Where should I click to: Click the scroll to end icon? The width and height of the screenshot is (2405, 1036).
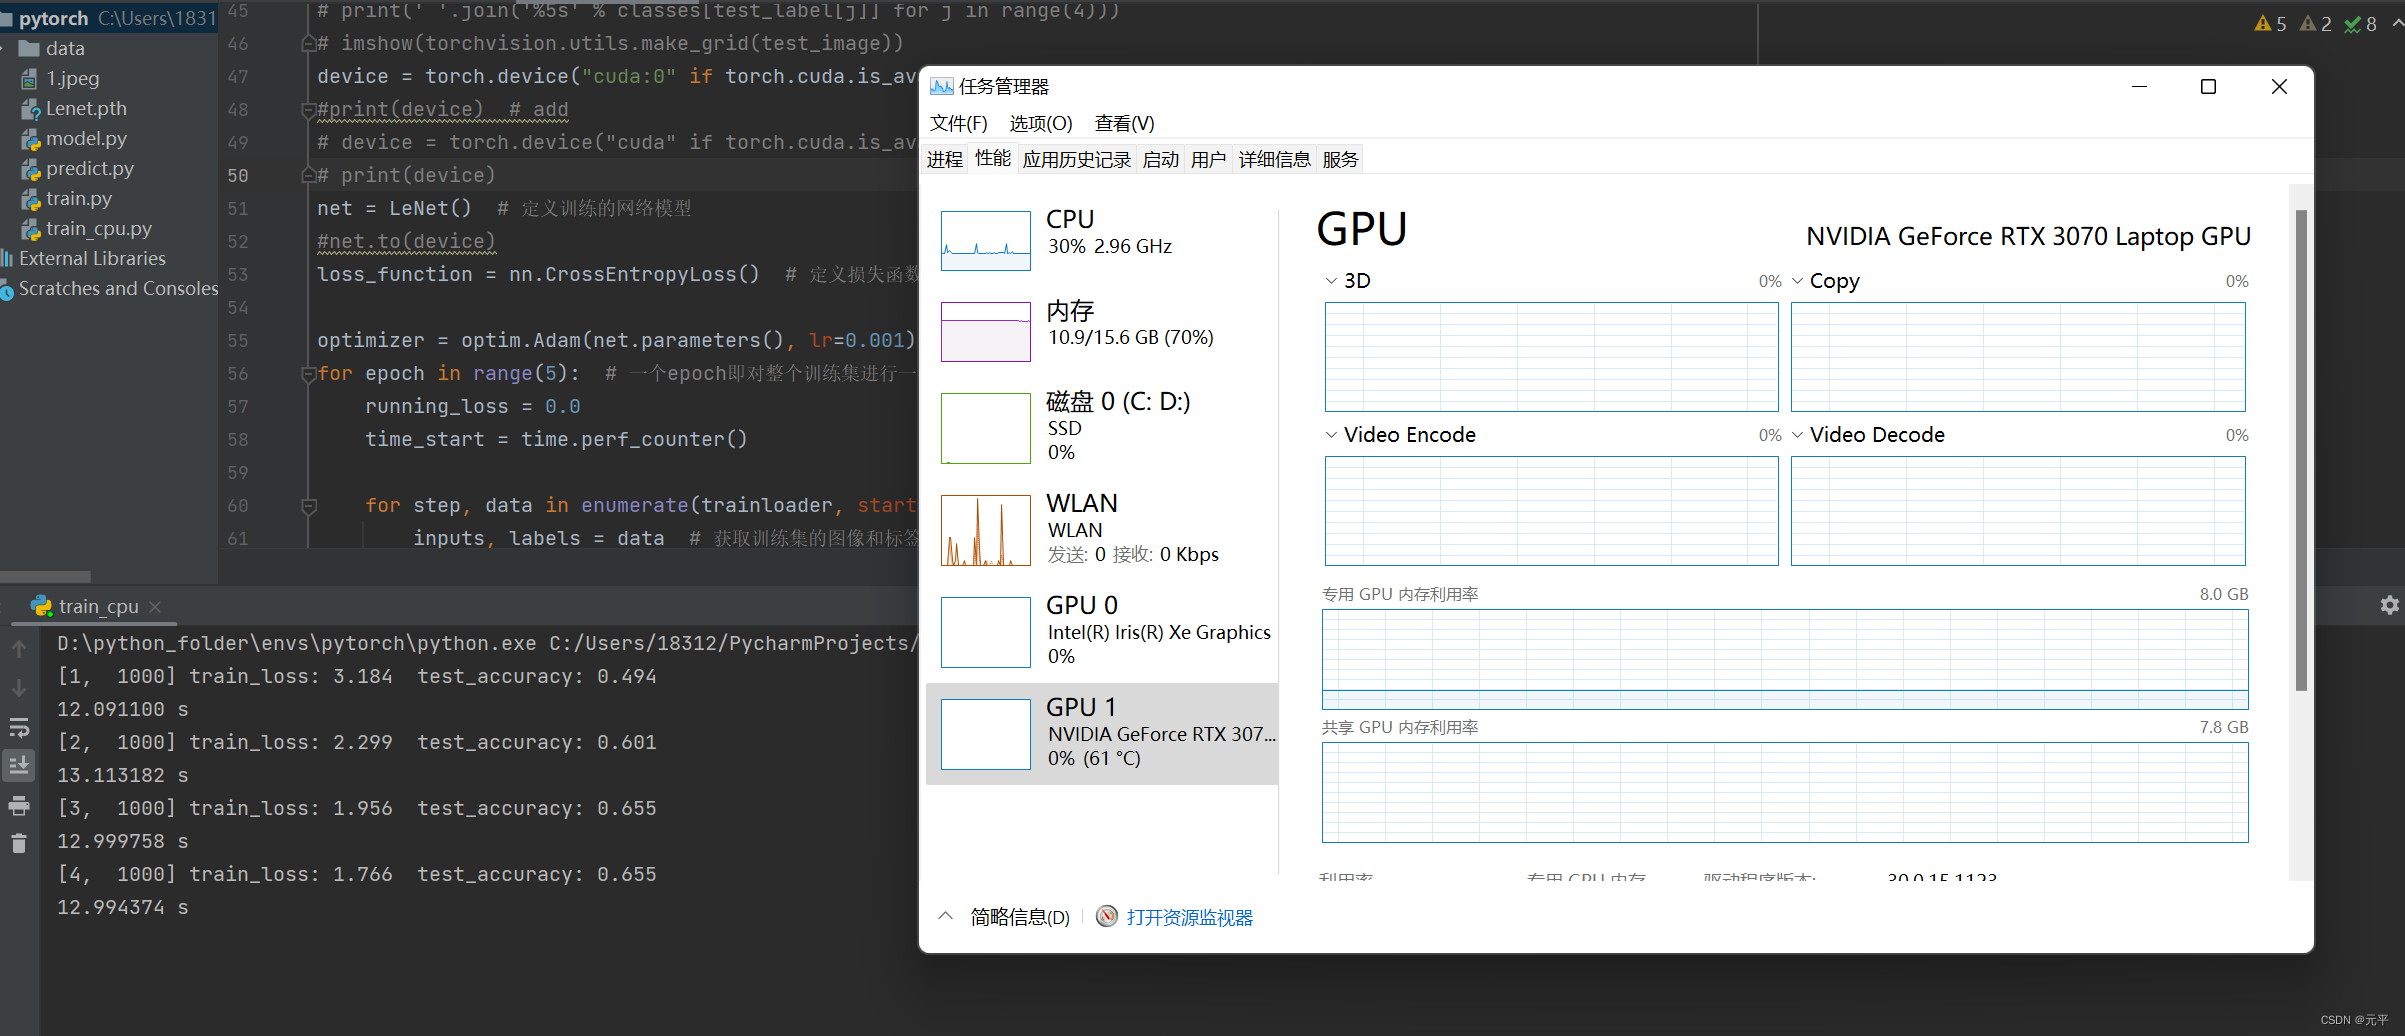coord(19,766)
